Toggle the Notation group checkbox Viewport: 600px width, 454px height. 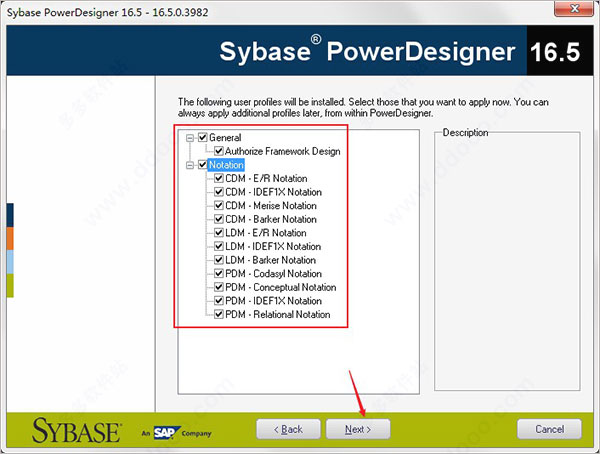pos(203,165)
